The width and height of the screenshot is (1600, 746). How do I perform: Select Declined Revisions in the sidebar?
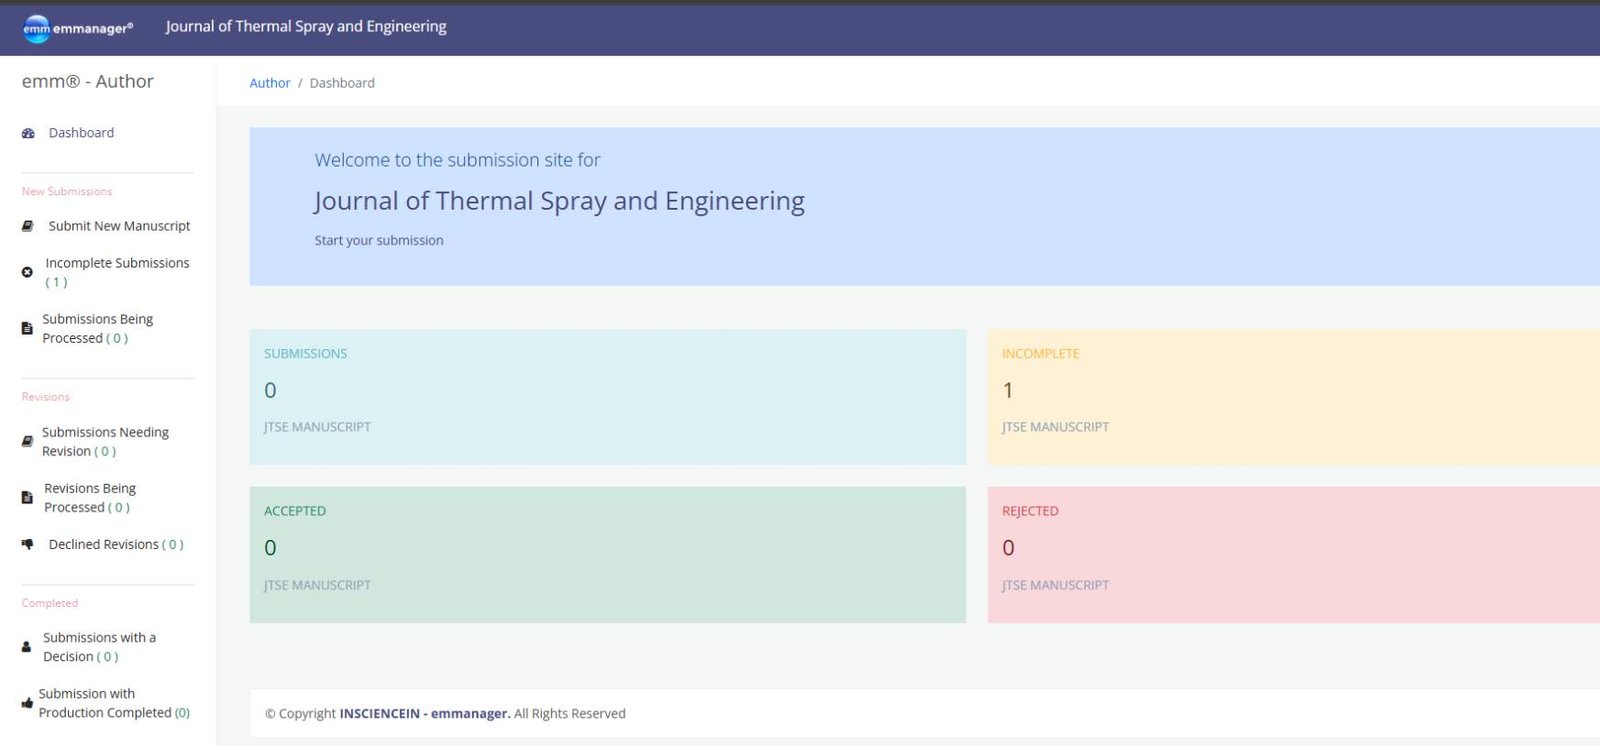[104, 545]
